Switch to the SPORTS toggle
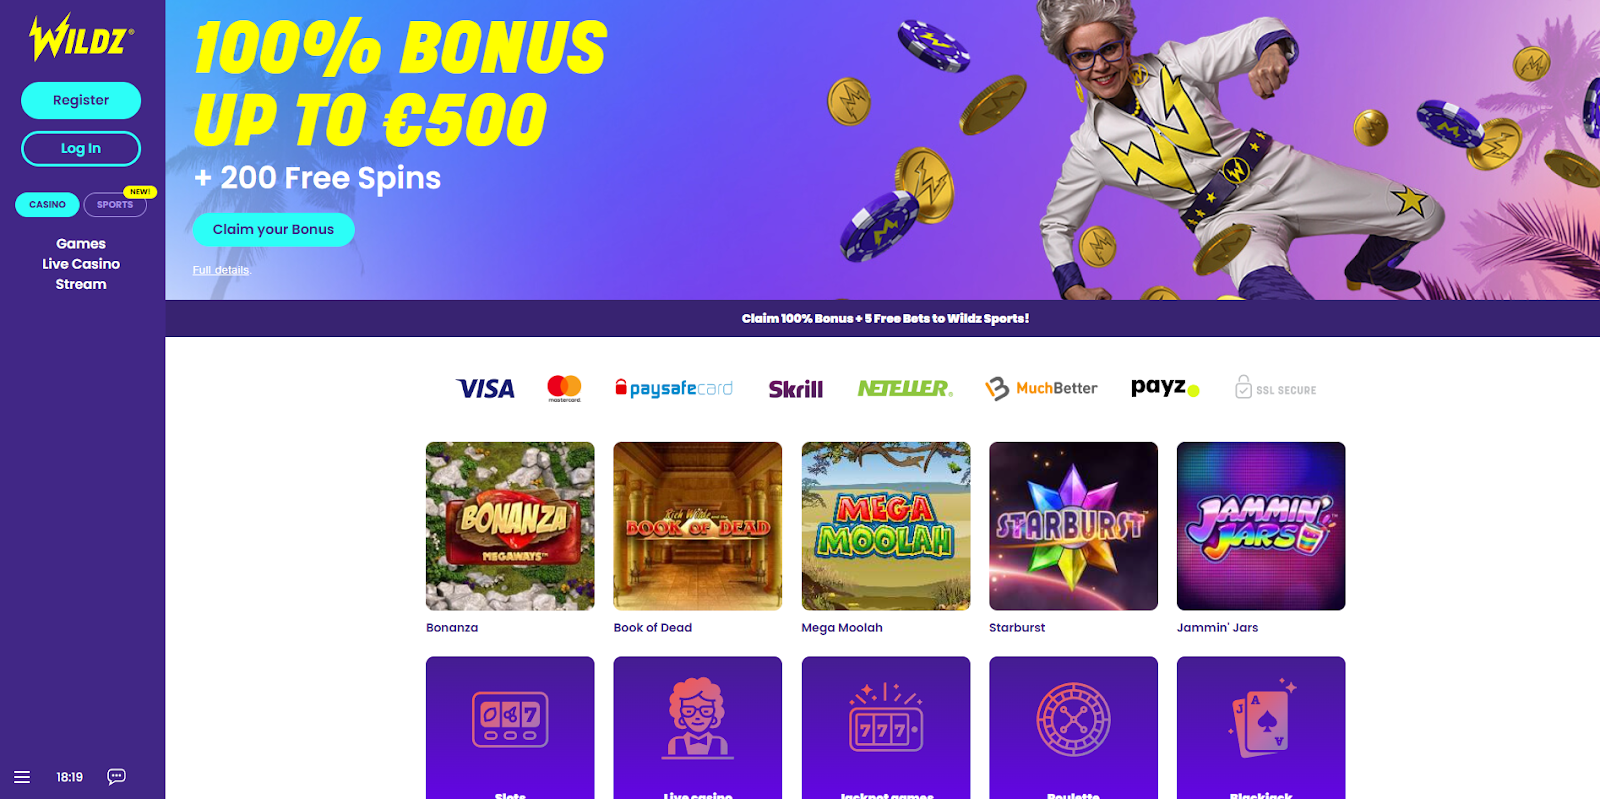The width and height of the screenshot is (1600, 799). [115, 205]
